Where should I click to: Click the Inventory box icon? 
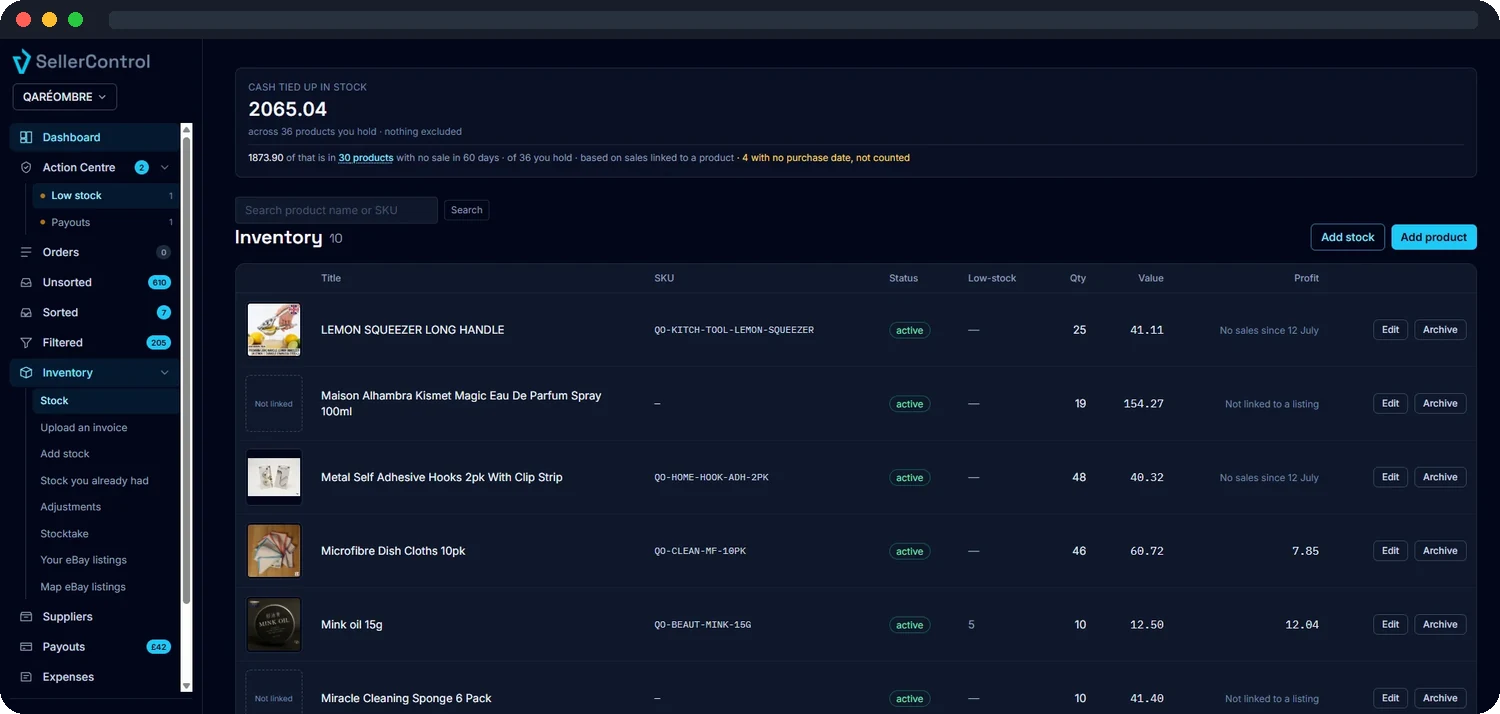click(26, 372)
